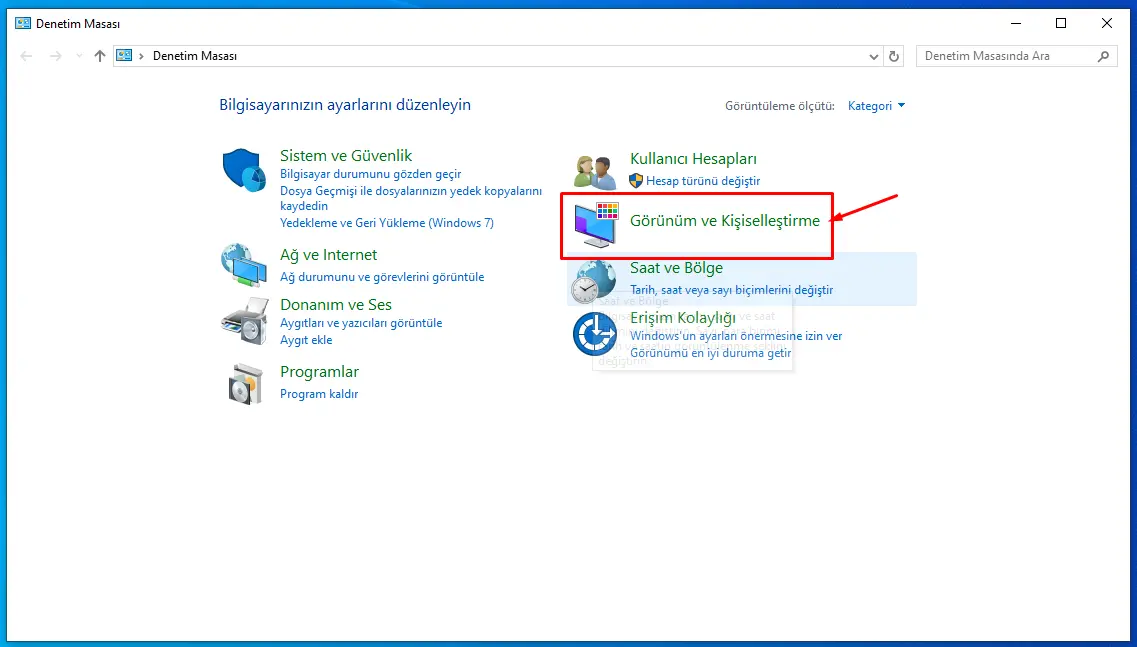Open Görünüm ve Kişiselleştirme category
The width and height of the screenshot is (1137, 647).
(725, 221)
